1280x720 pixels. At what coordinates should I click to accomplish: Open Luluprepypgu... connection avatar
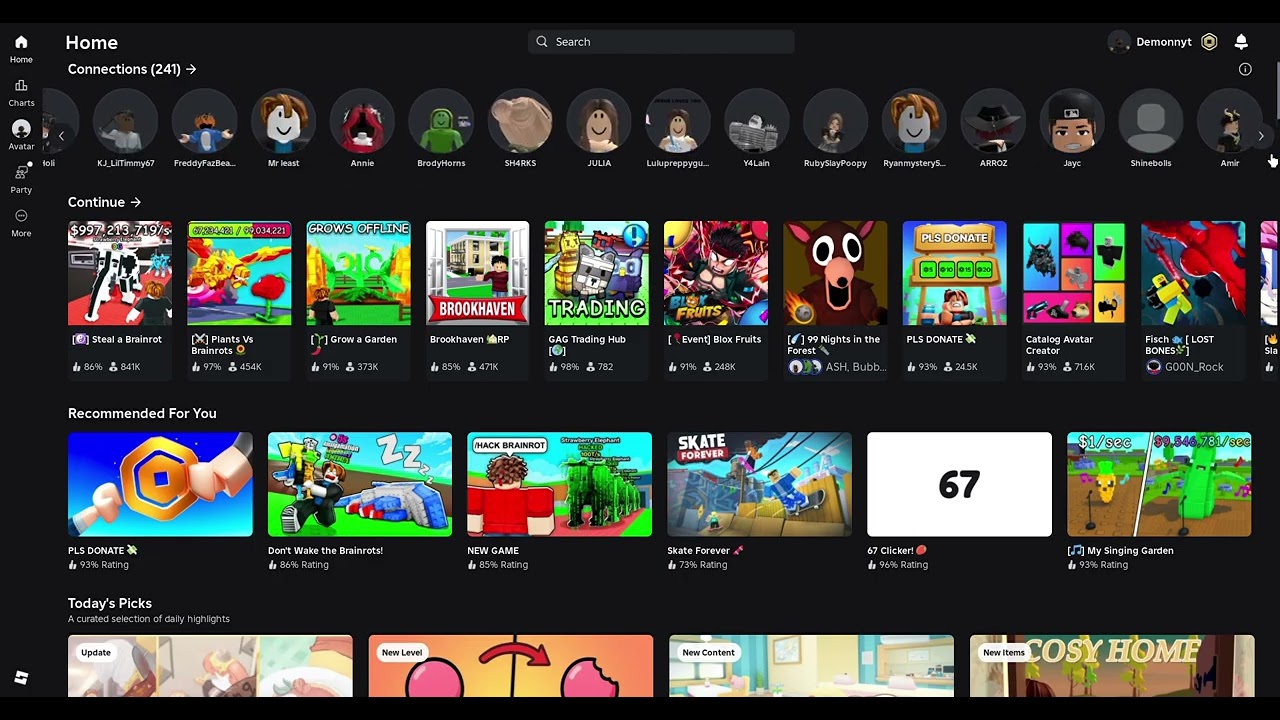[x=678, y=121]
